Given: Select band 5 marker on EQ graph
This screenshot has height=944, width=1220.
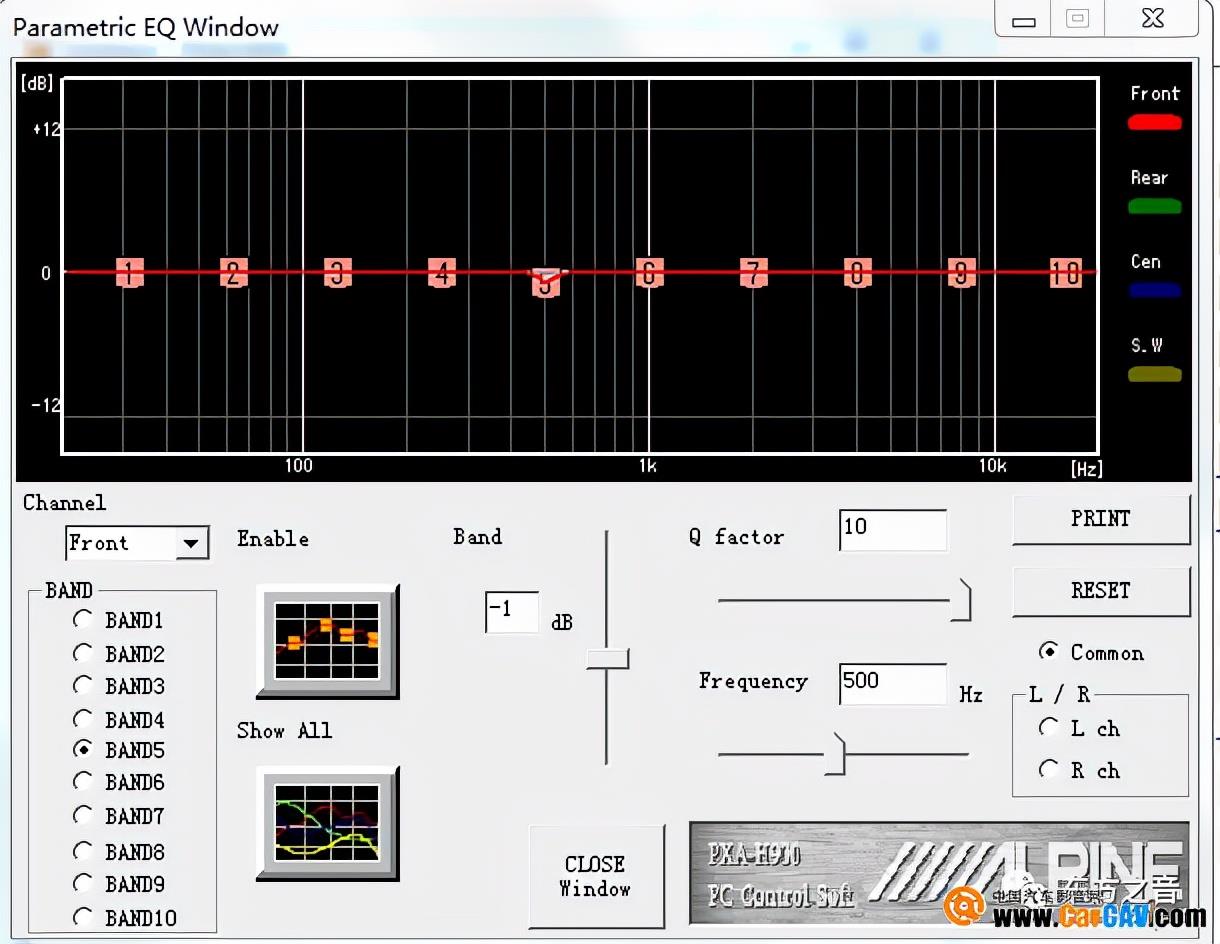Looking at the screenshot, I should [545, 283].
